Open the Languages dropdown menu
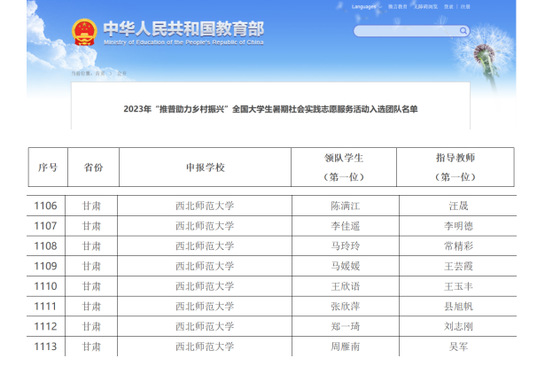 pyautogui.click(x=366, y=7)
